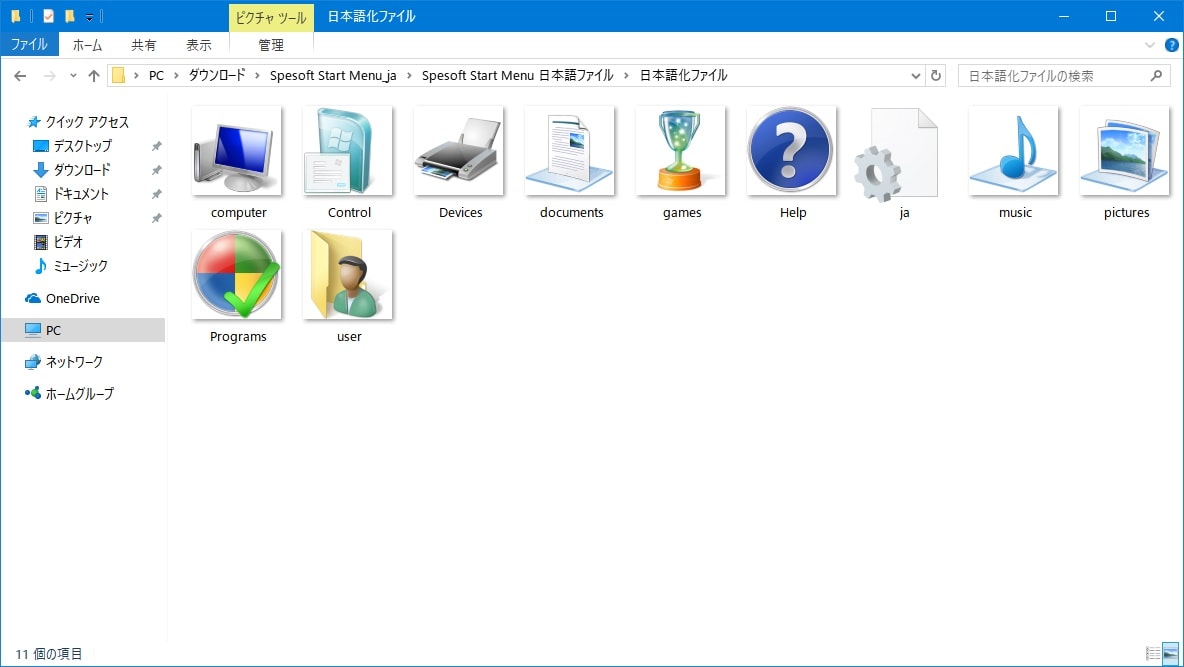Click PC in the address breadcrumb
Viewport: 1184px width, 667px height.
pos(156,76)
